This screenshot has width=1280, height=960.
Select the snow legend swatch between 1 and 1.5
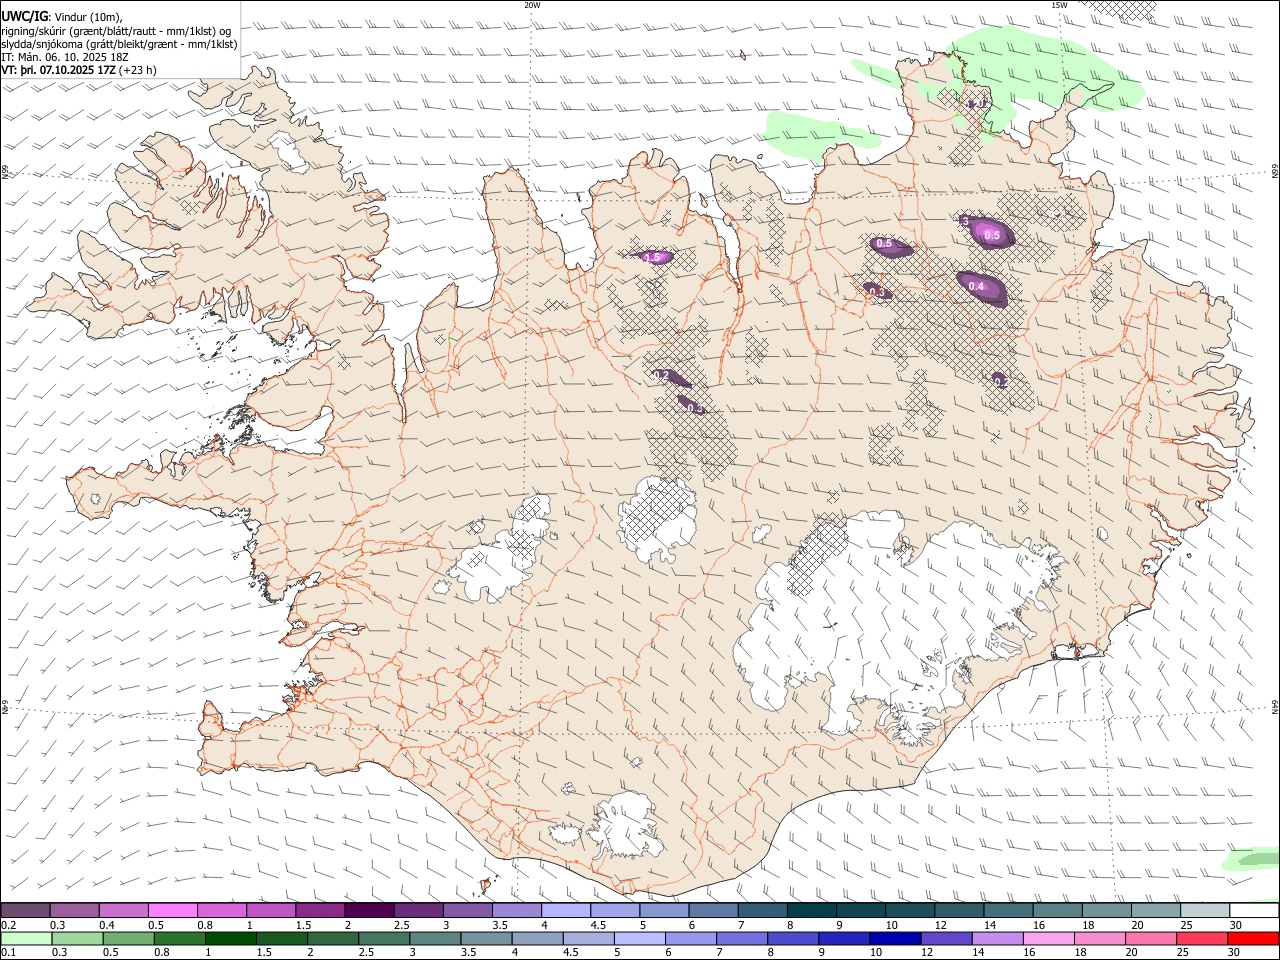pyautogui.click(x=271, y=910)
